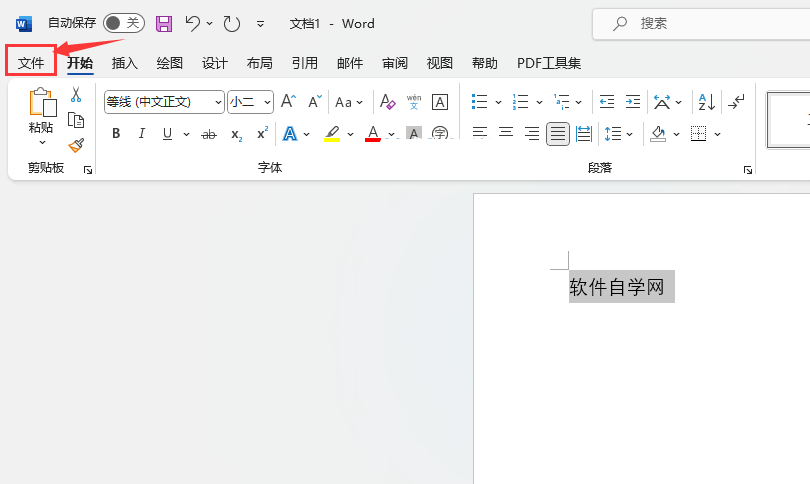Click the line spacing icon

613,134
